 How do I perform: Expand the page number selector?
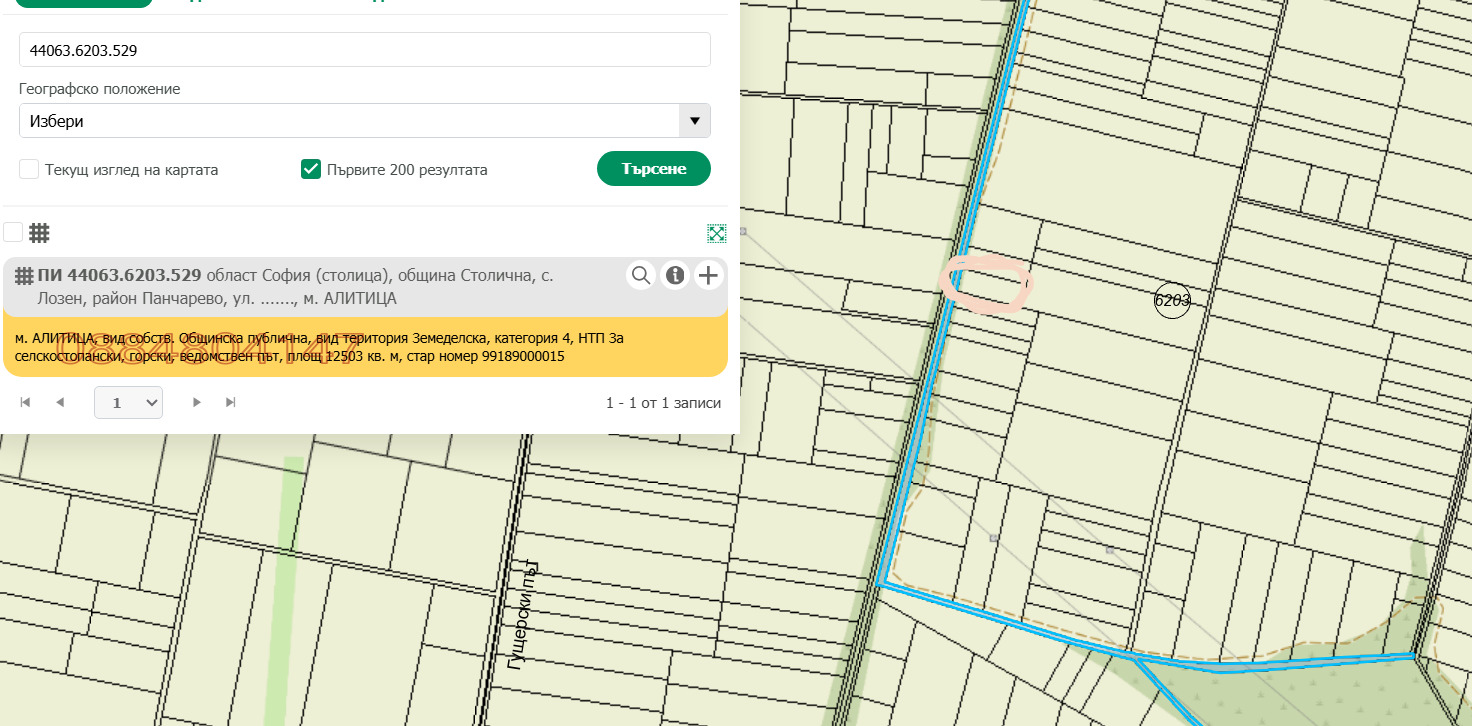128,402
